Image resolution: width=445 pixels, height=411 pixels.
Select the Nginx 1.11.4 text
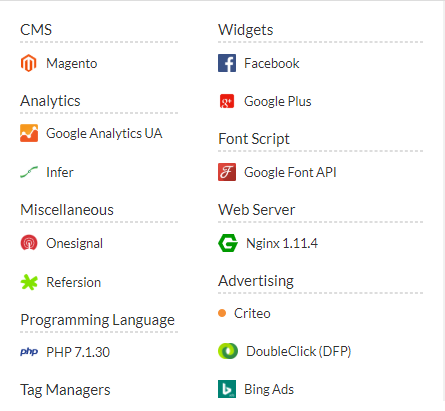282,243
